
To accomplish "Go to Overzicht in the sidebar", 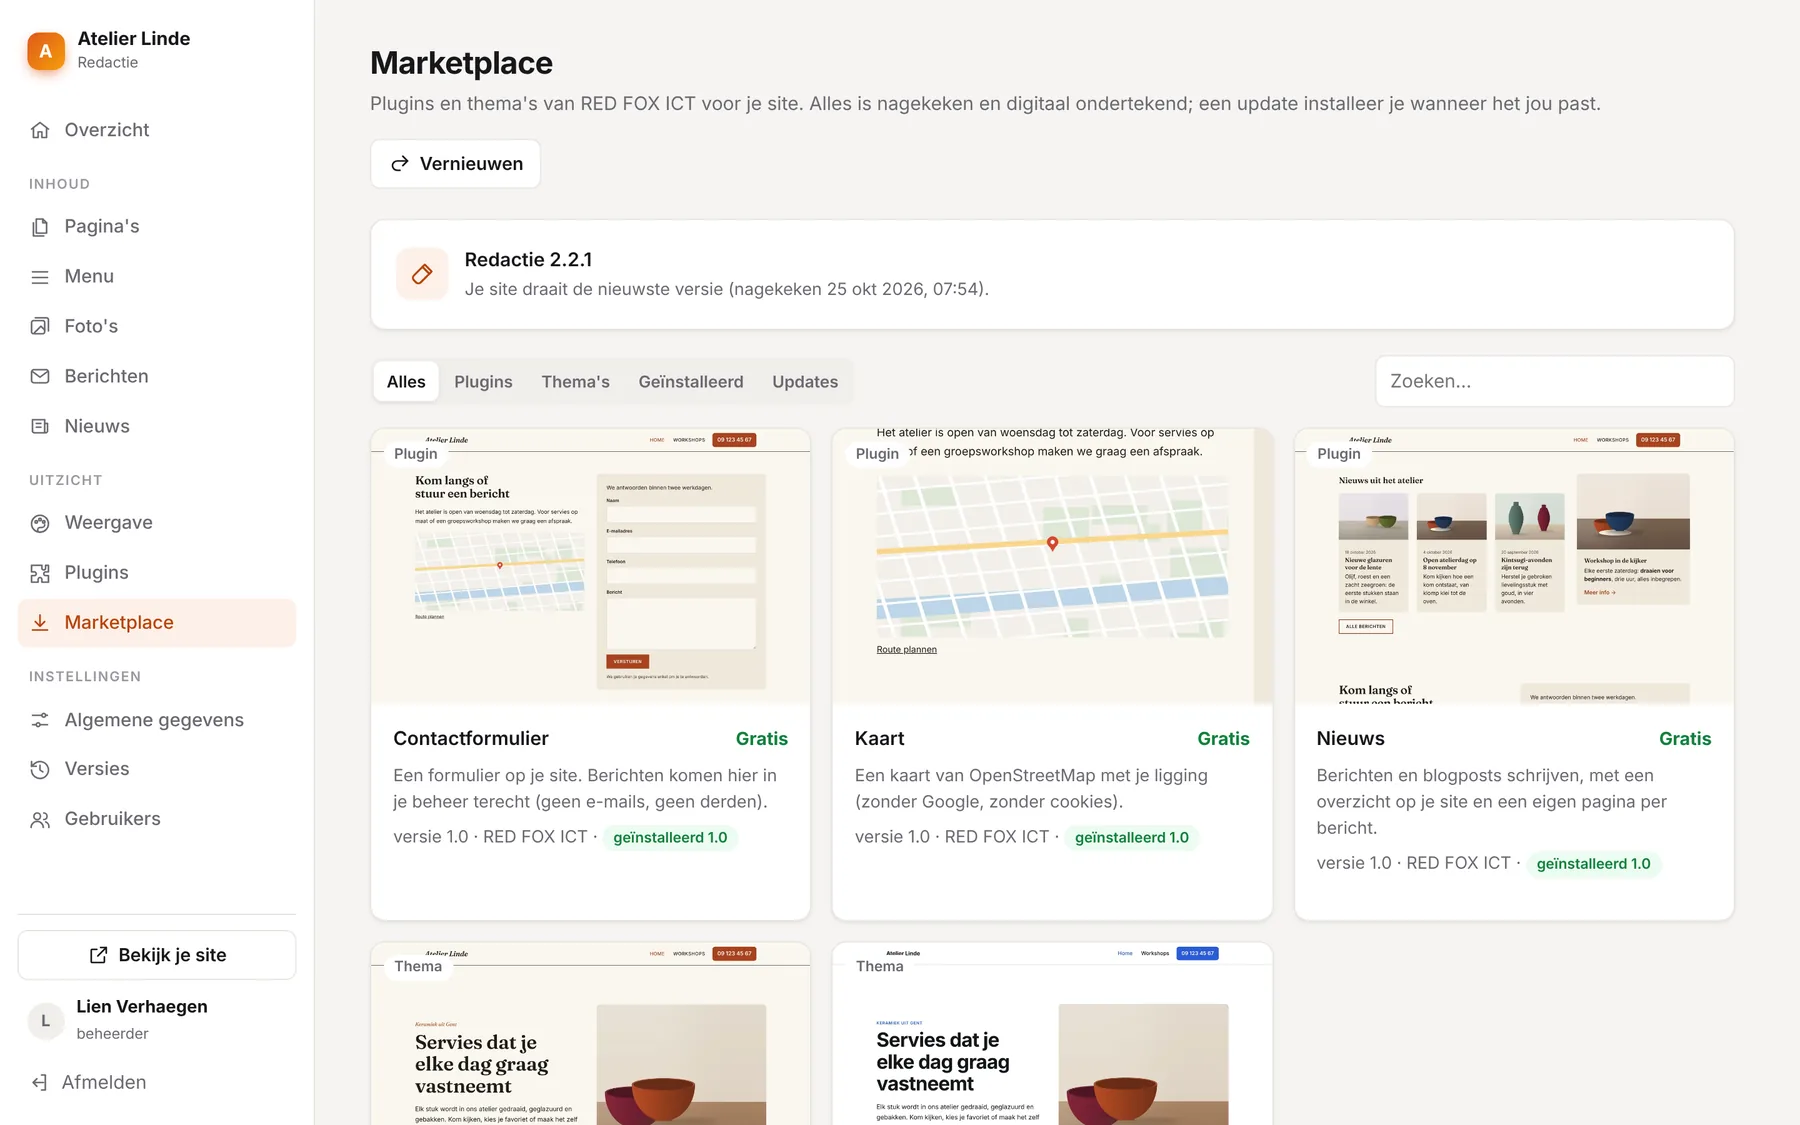I will pos(157,130).
